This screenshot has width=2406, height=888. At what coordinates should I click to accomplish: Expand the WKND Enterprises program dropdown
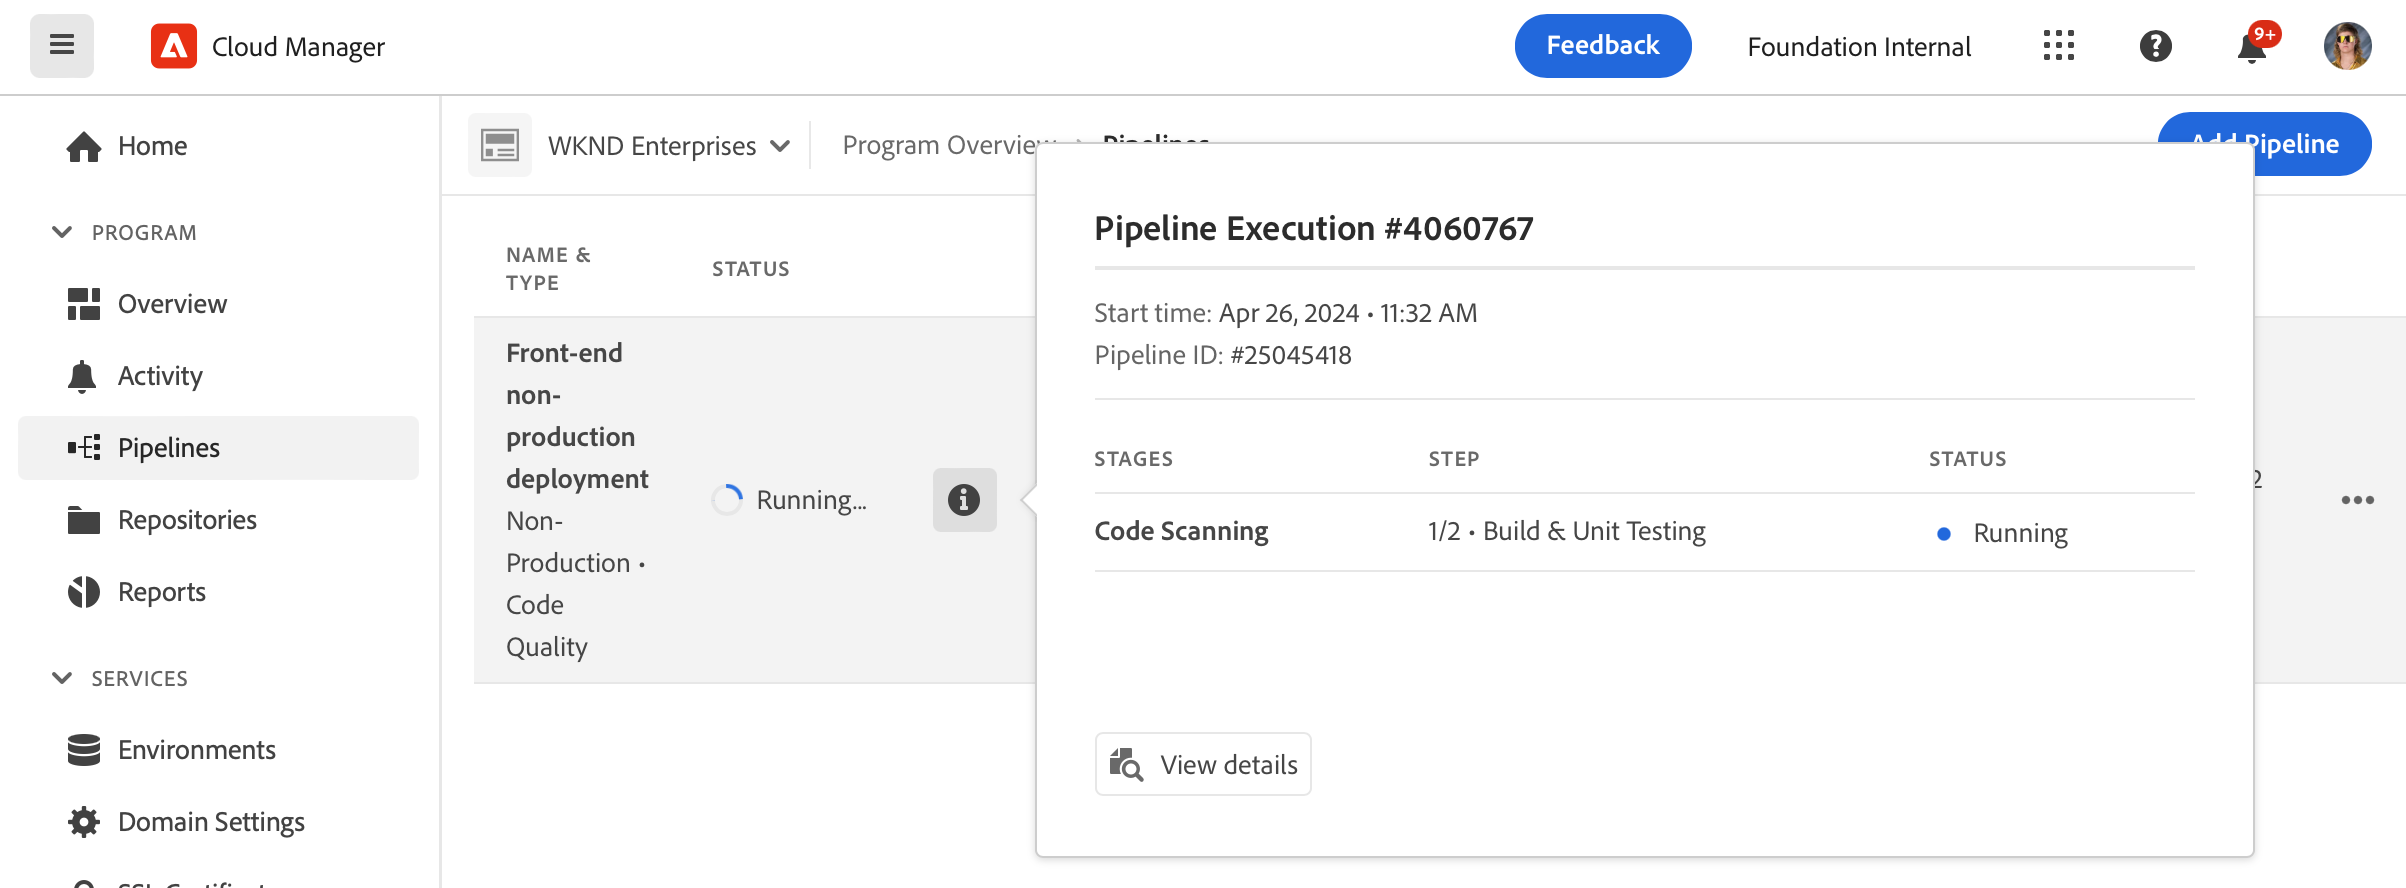tap(780, 146)
